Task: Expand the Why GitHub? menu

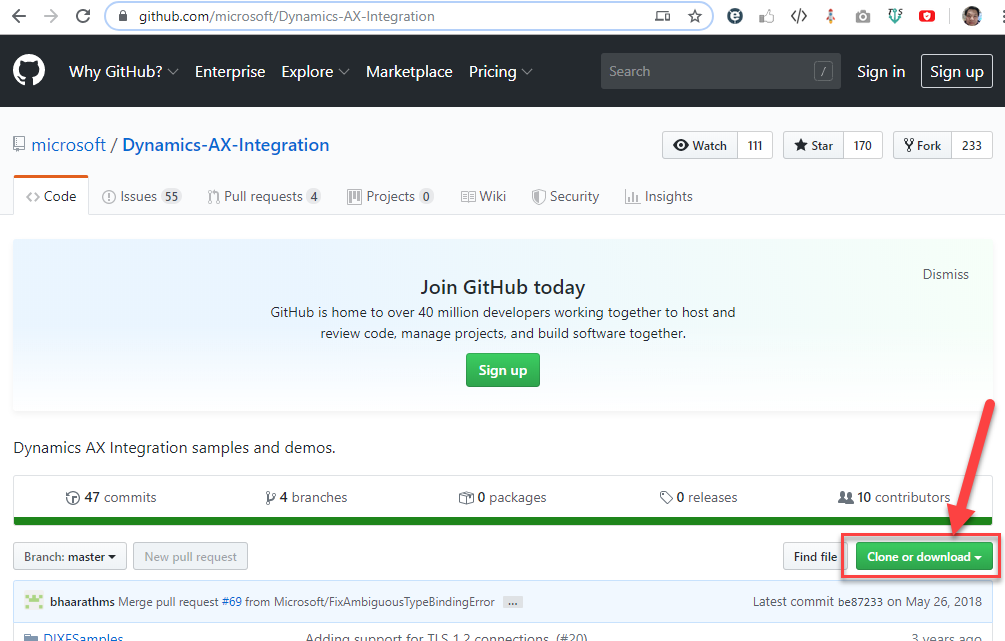Action: click(x=123, y=71)
